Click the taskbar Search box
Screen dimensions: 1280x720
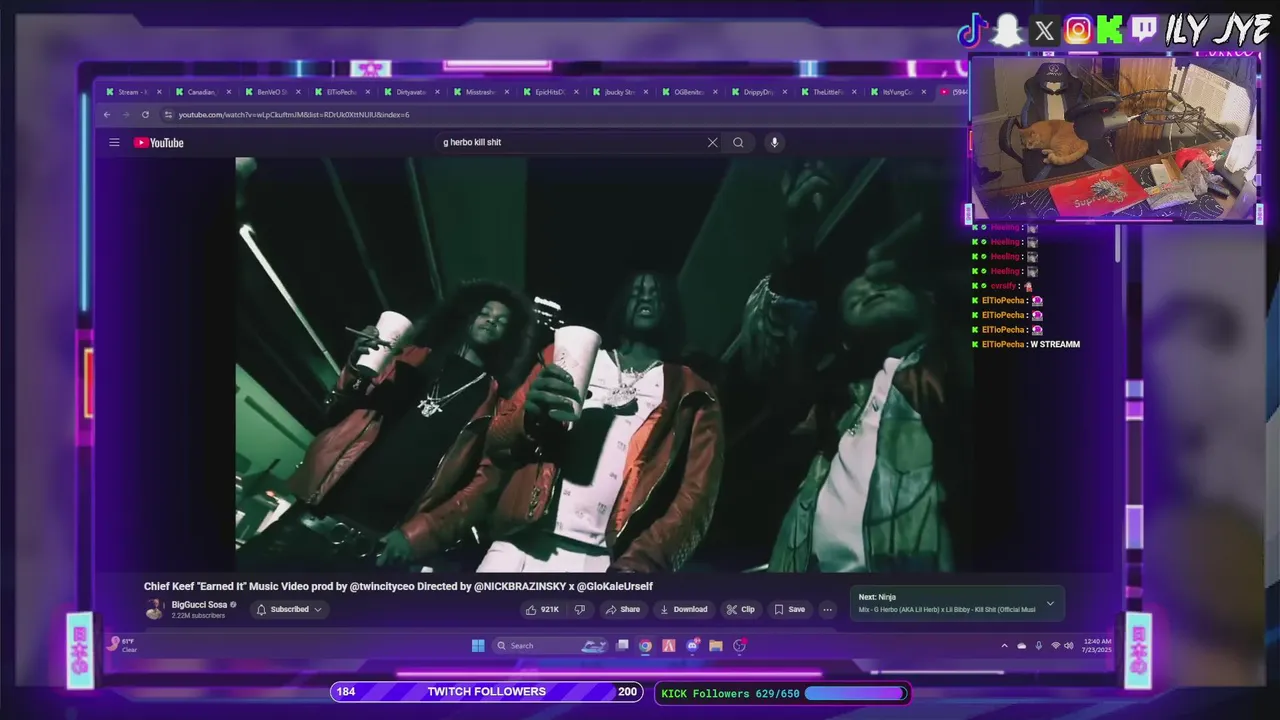coord(550,646)
